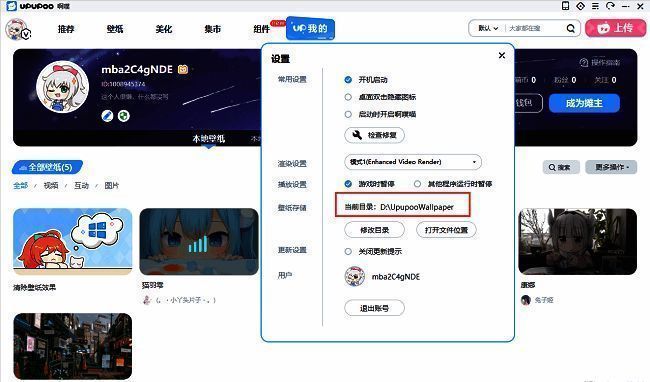Click the 修改目录 button
This screenshot has width=650, height=382.
tap(374, 230)
